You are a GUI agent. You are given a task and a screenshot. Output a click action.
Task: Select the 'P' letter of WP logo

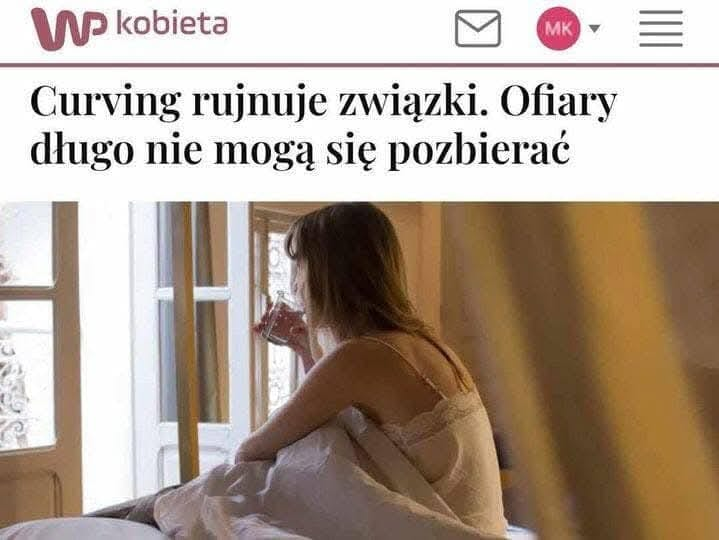coord(95,27)
